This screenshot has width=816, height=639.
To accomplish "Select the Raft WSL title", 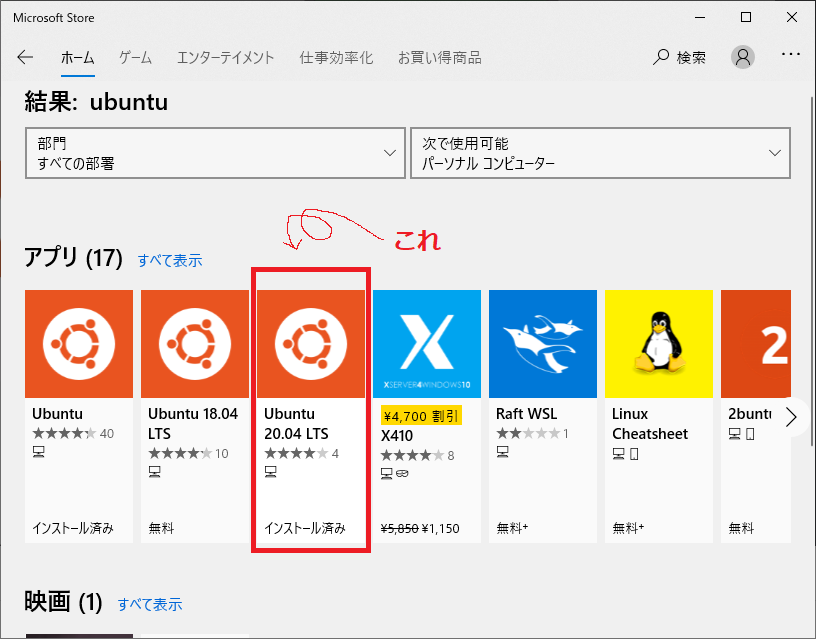I will (526, 414).
